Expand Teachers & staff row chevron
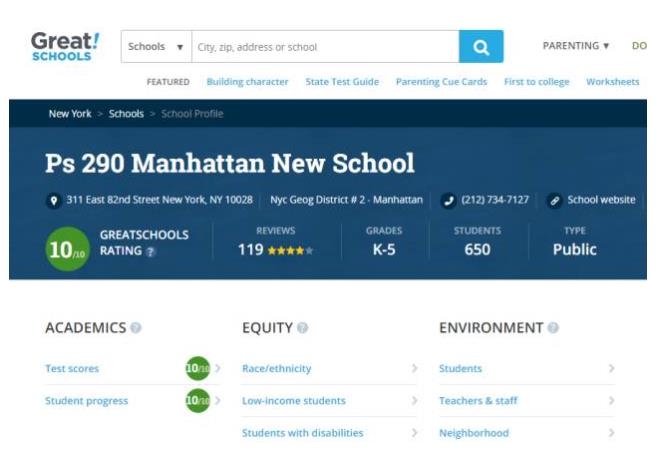 point(611,400)
